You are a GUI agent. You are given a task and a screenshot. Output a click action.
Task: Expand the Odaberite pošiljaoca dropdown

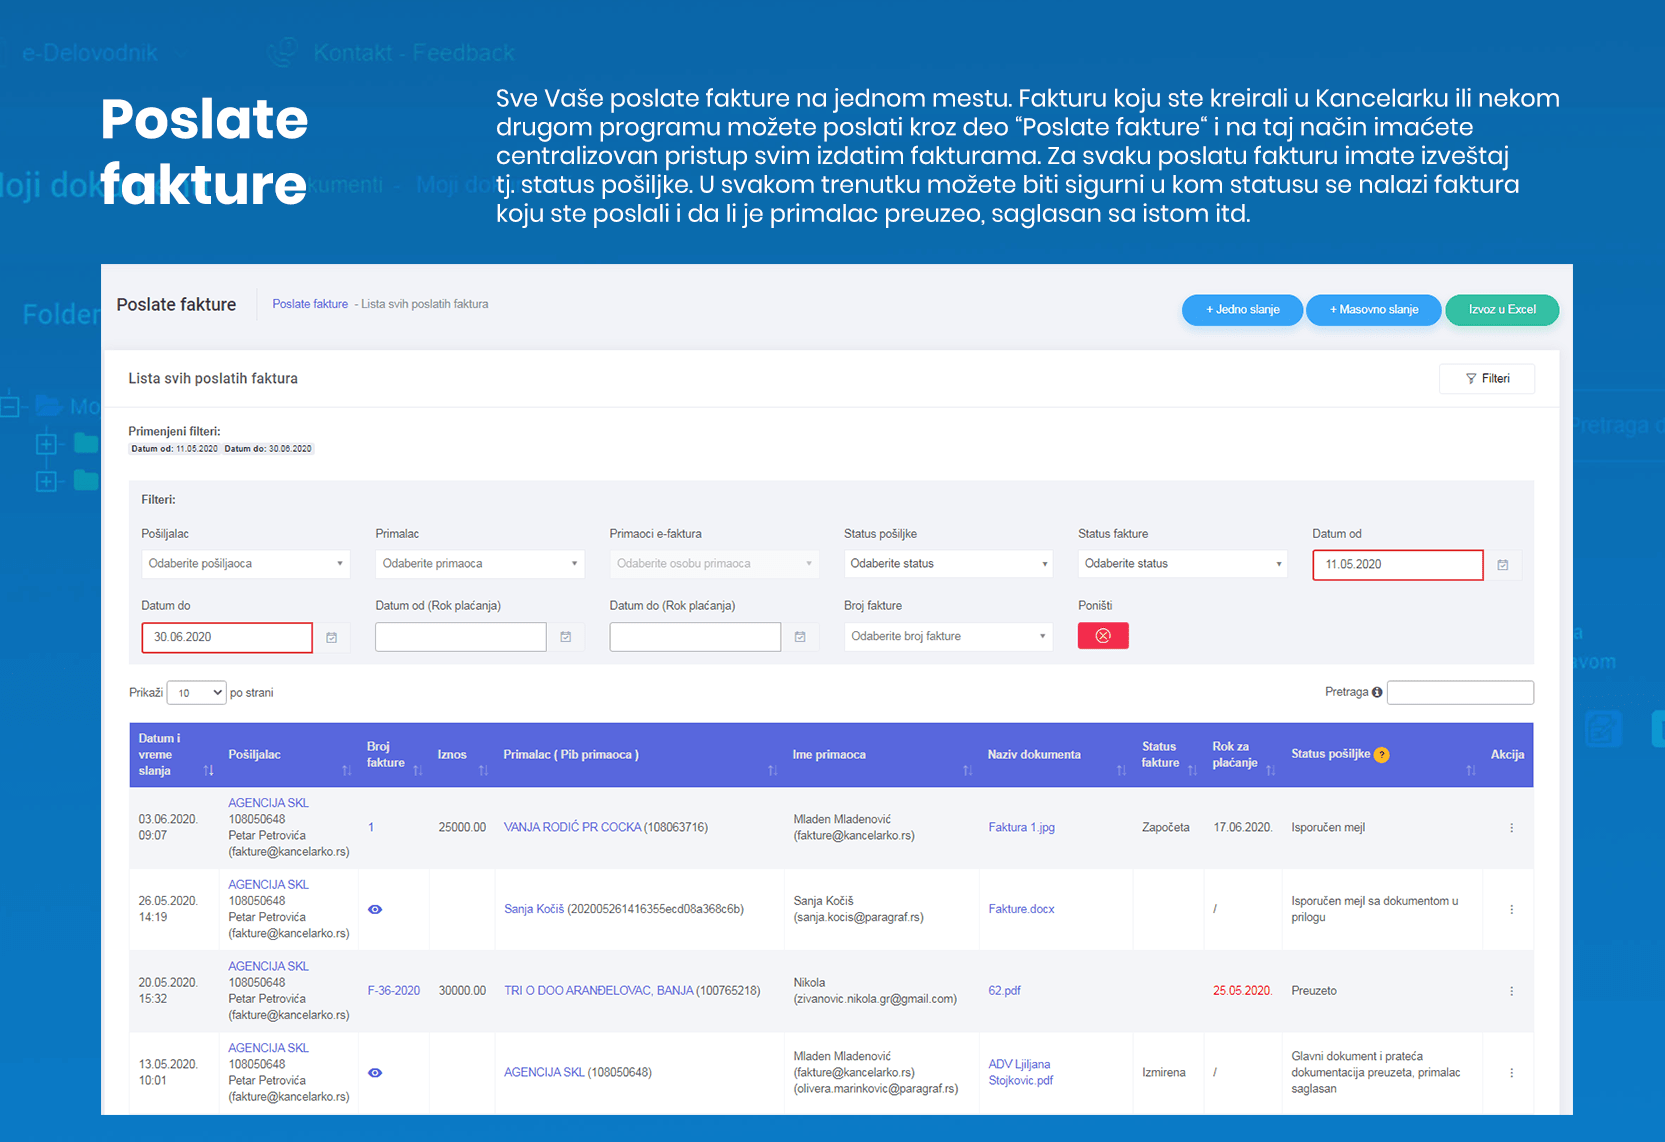coord(245,564)
